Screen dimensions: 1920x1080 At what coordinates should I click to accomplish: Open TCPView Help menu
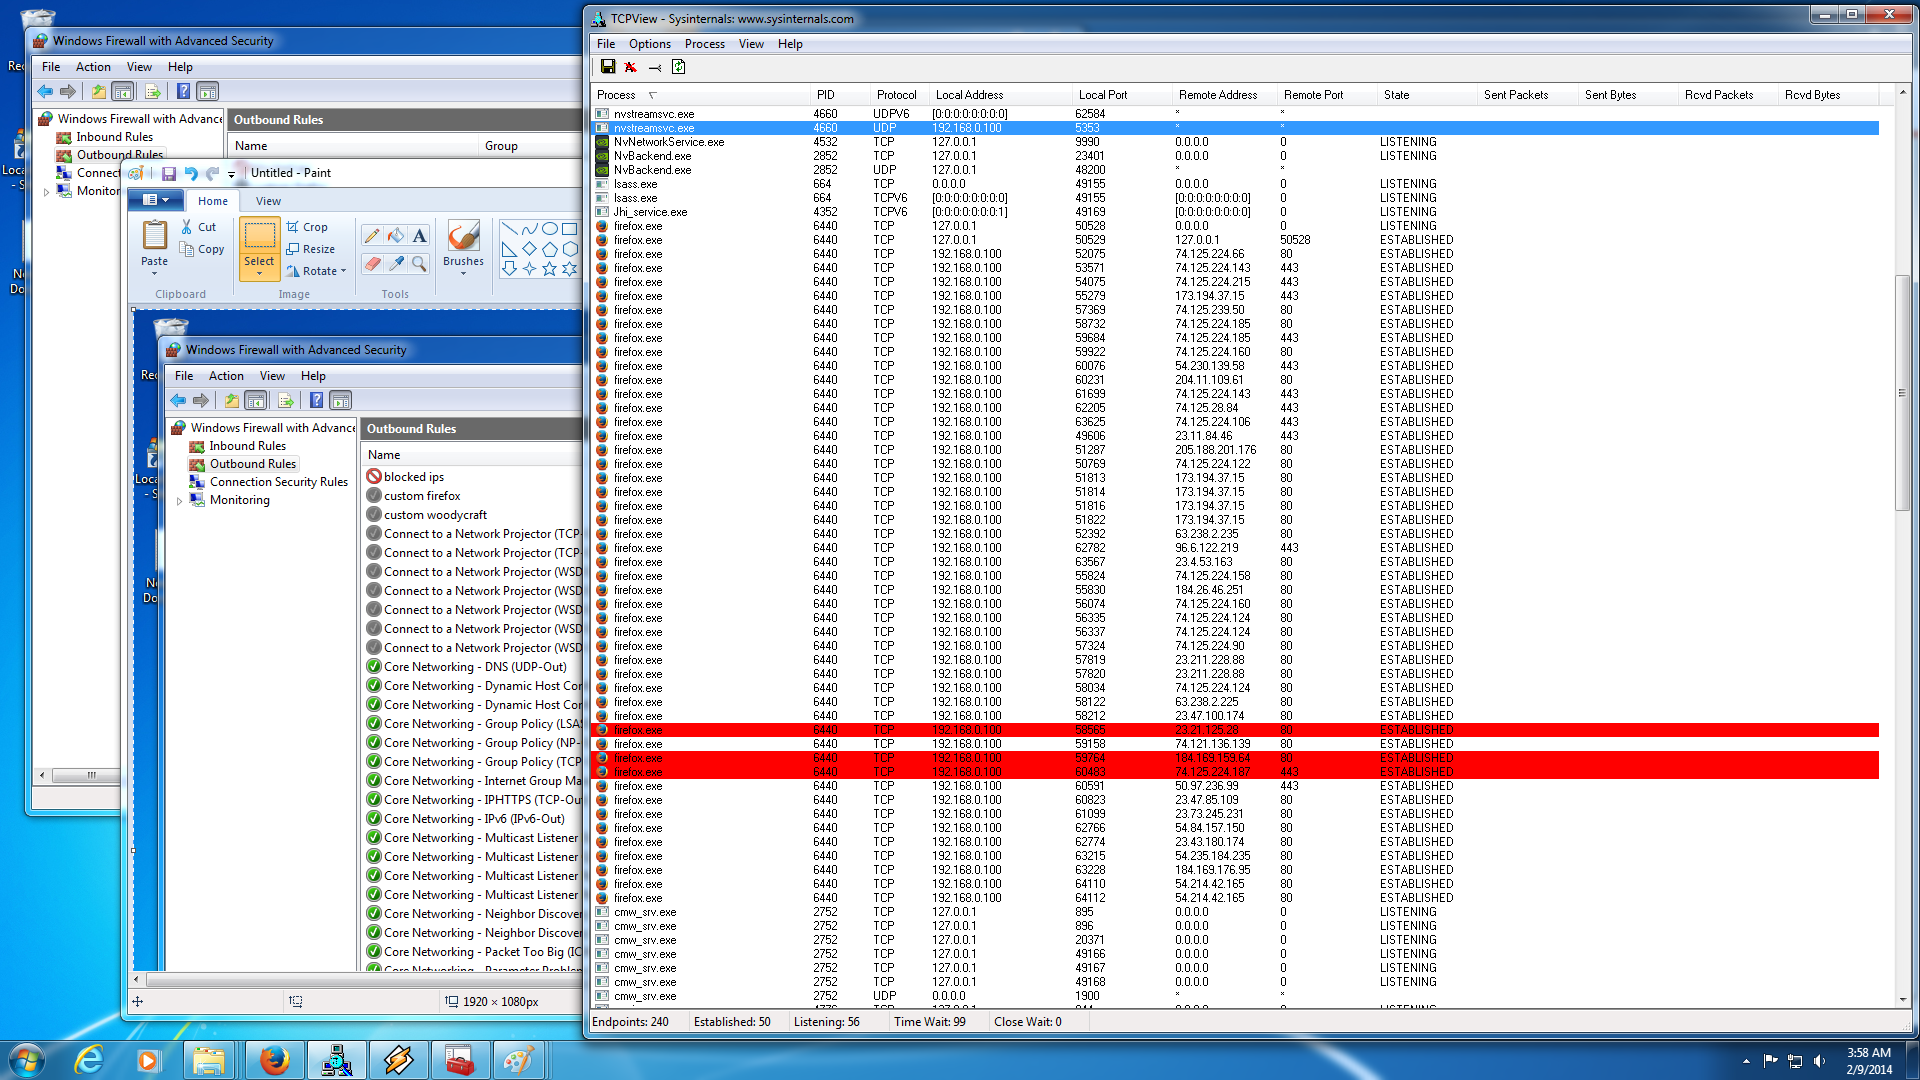(790, 44)
